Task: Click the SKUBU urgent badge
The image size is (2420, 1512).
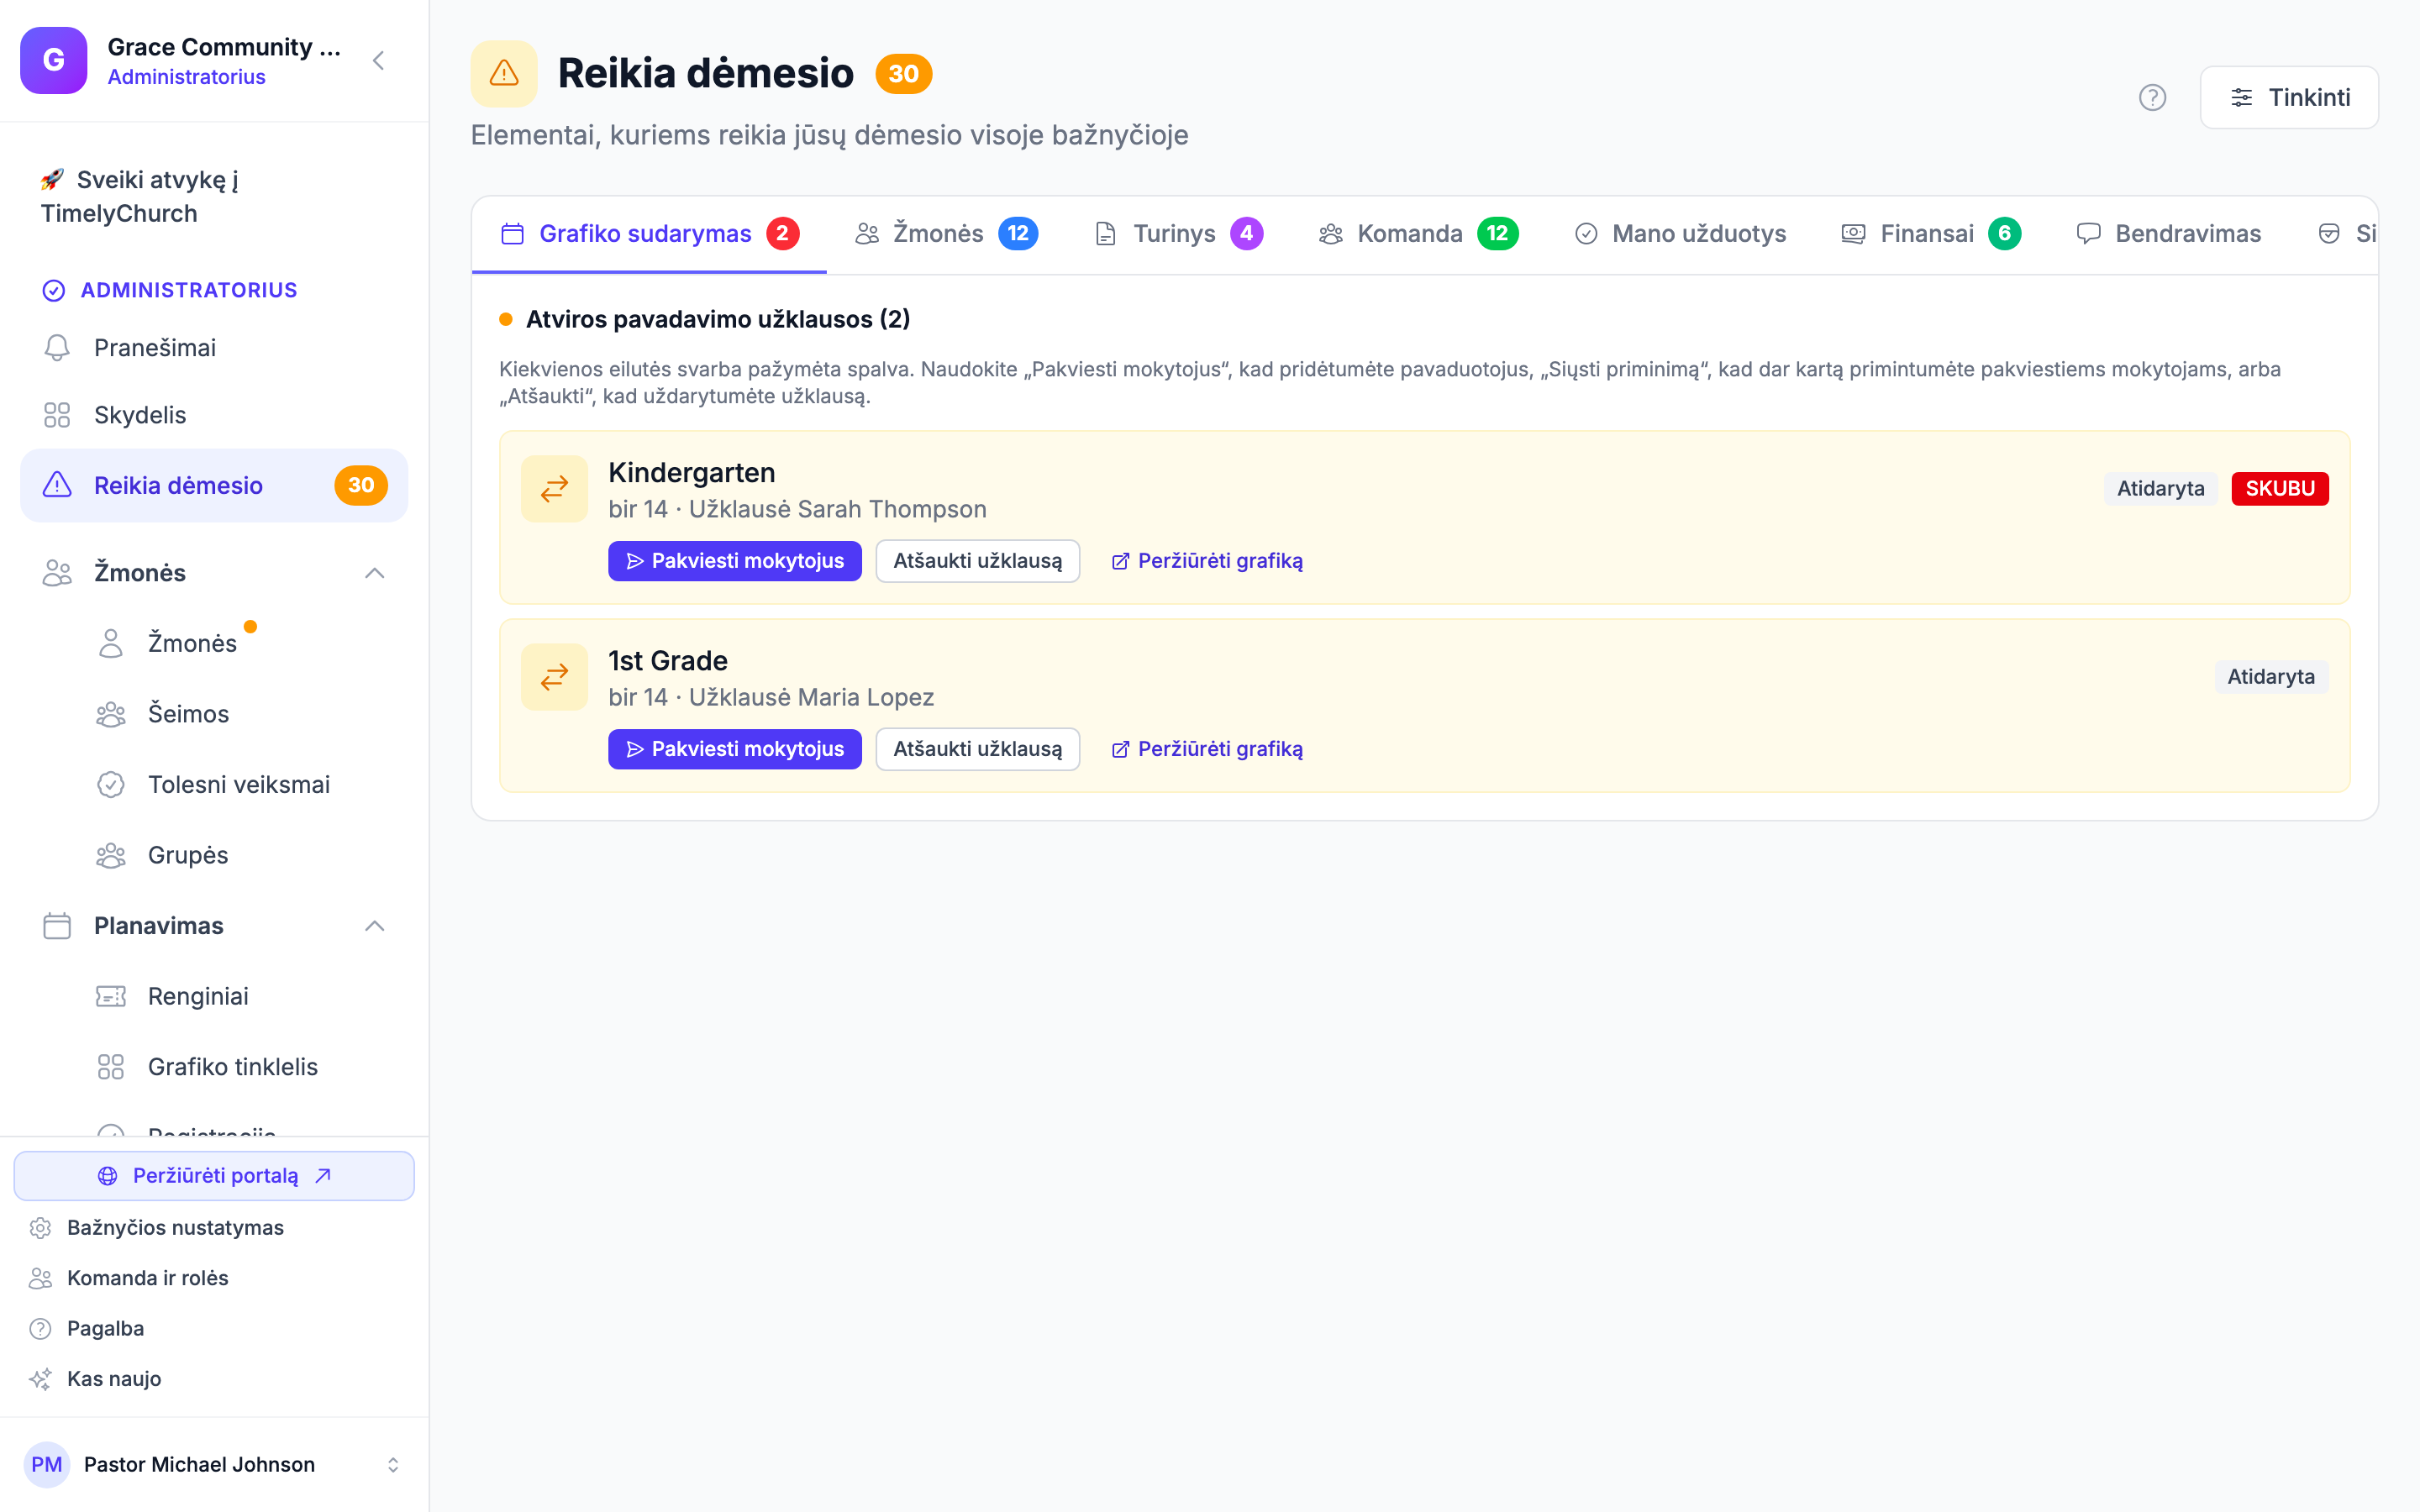Action: [x=2280, y=489]
